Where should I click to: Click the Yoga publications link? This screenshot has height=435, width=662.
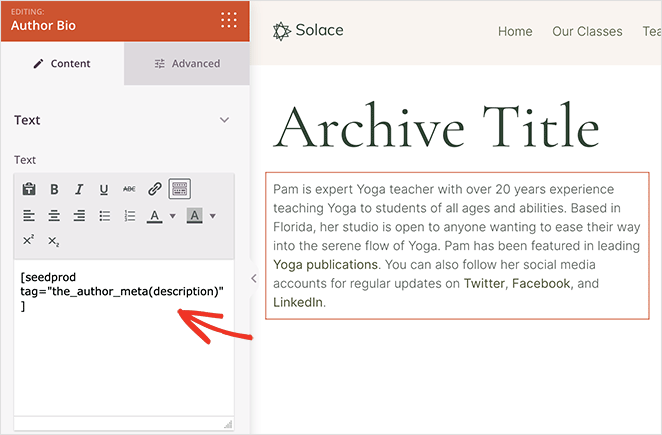[x=325, y=265]
